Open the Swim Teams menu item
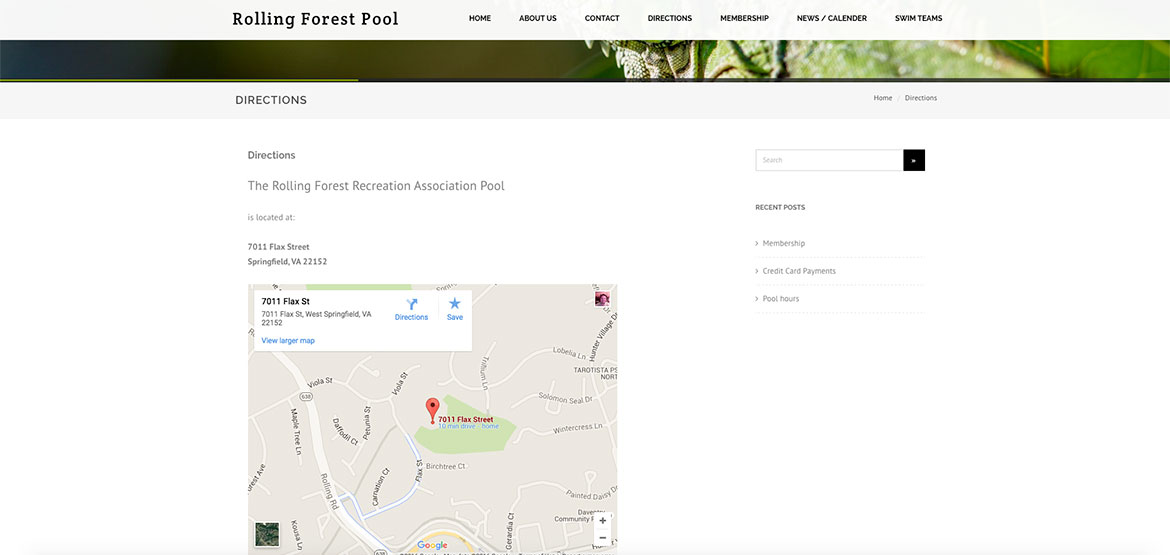This screenshot has width=1170, height=555. tap(919, 19)
